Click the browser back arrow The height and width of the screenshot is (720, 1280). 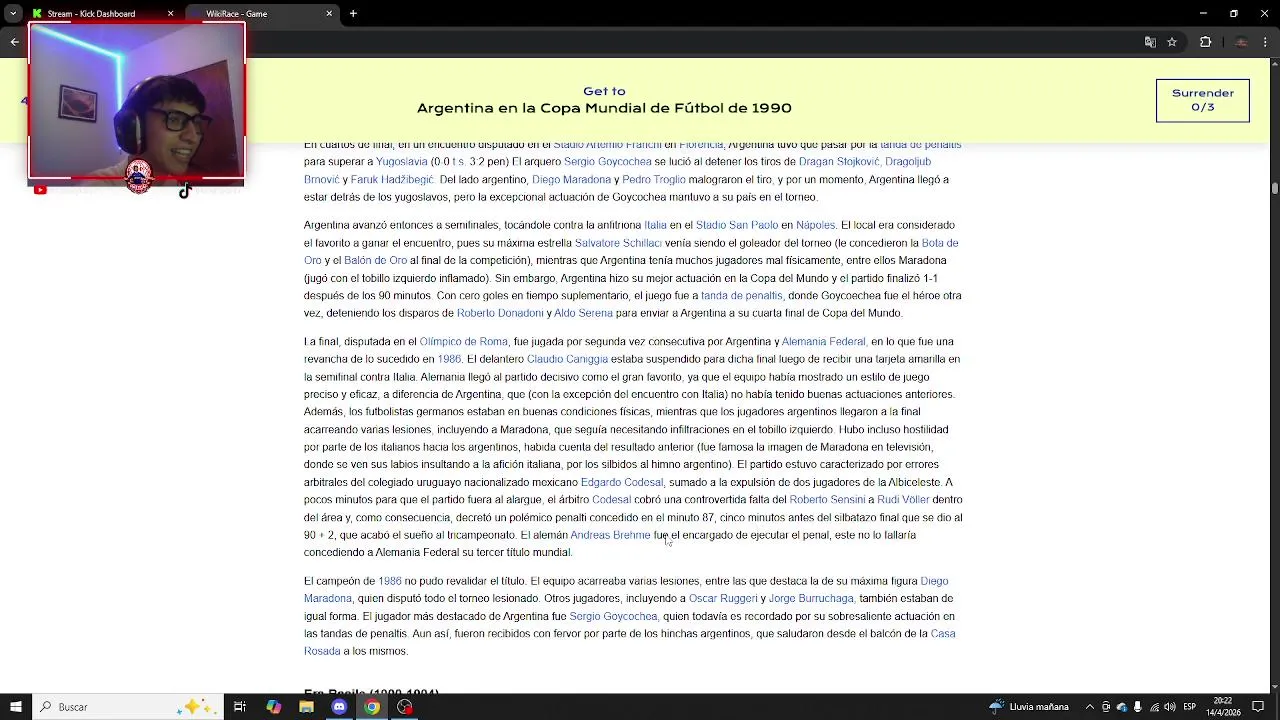14,42
